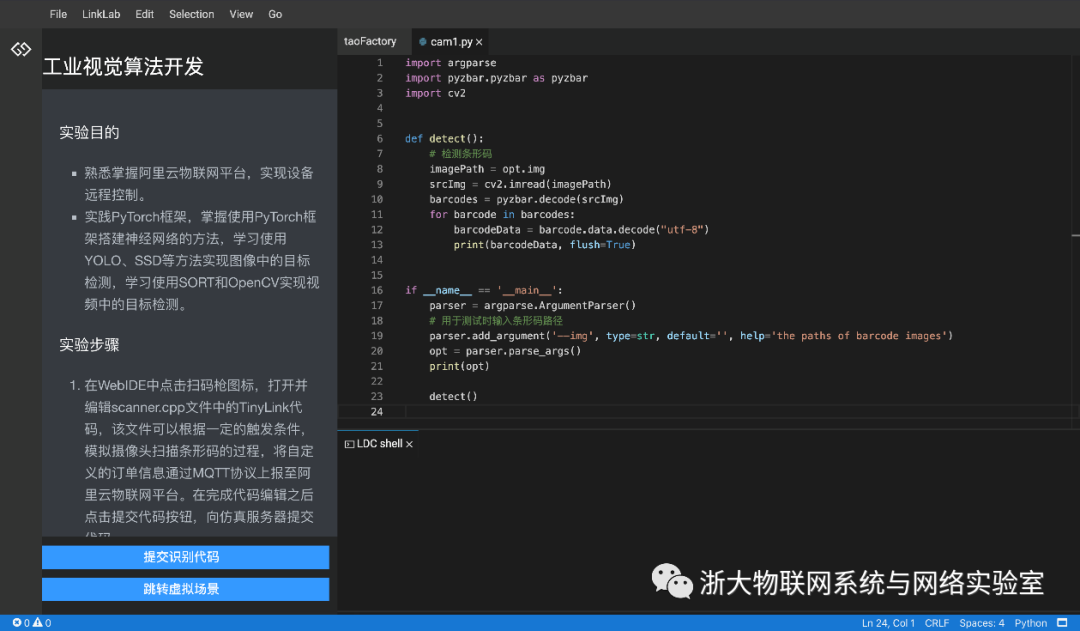The width and height of the screenshot is (1080, 631).
Task: Click the 'print(barcodeData, flush=True)' line
Action: pyautogui.click(x=544, y=245)
